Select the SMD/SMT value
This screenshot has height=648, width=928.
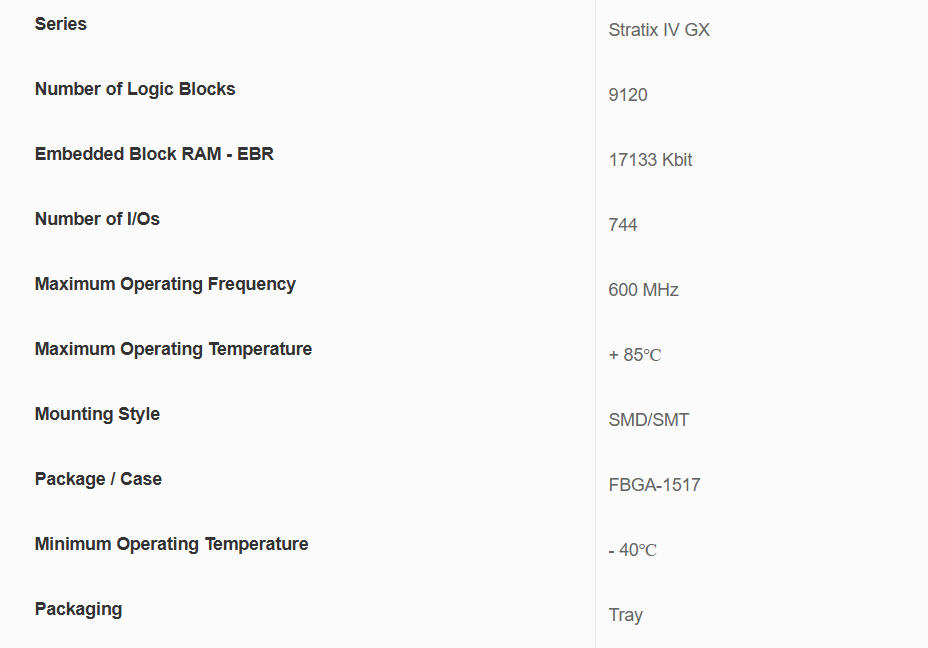coord(649,420)
